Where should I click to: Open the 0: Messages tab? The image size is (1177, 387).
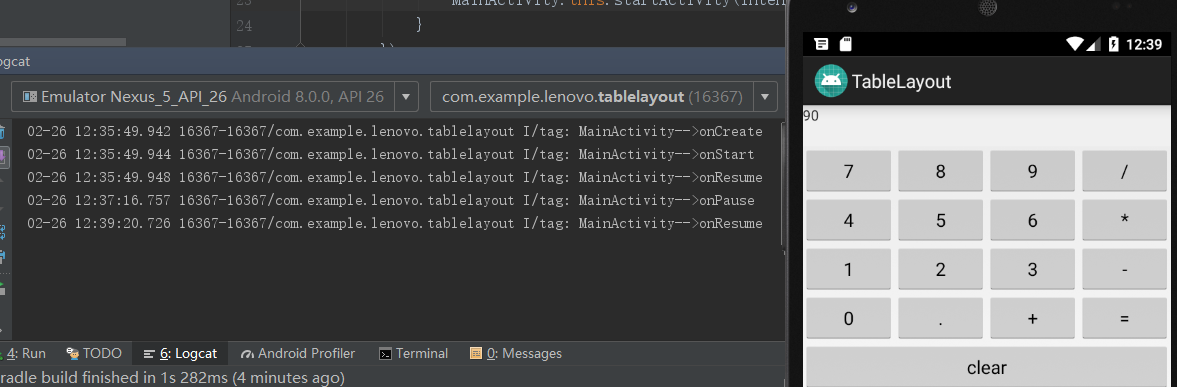[516, 353]
